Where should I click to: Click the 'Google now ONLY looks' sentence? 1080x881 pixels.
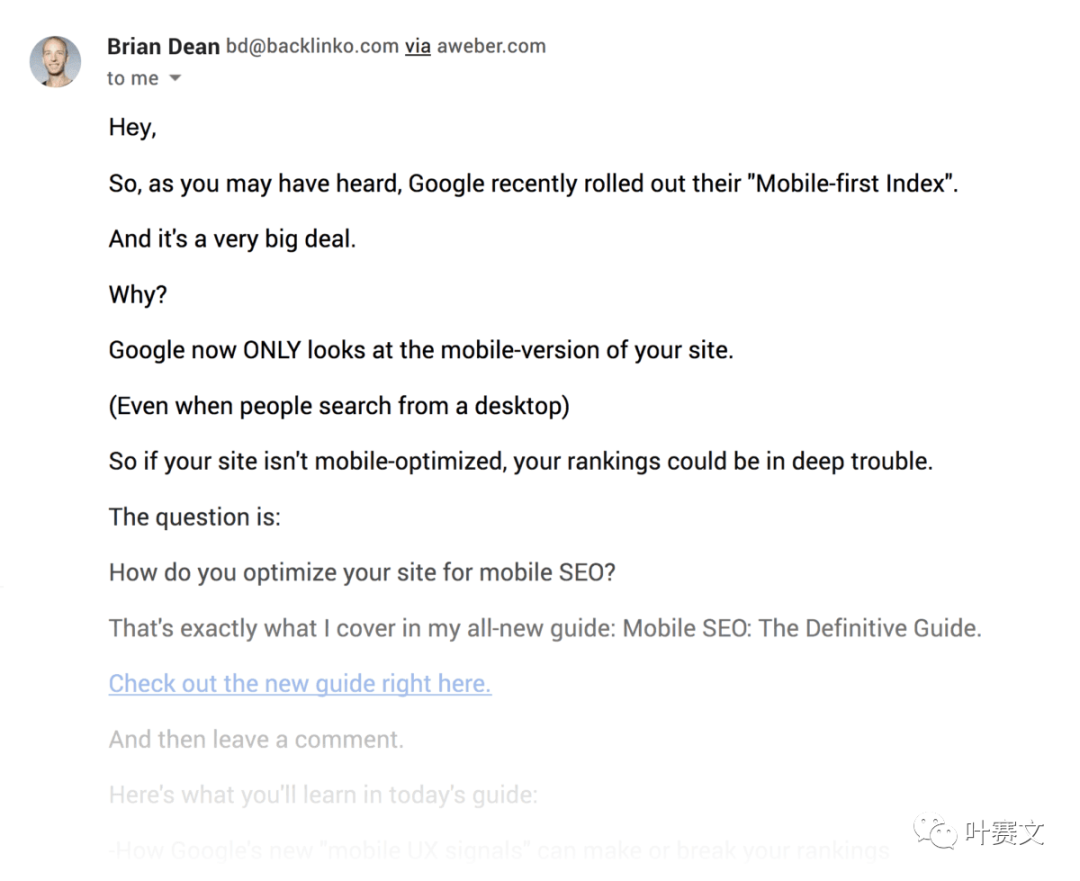click(x=421, y=351)
